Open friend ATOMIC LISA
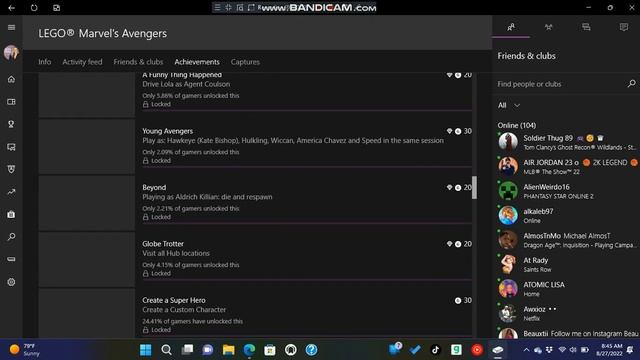This screenshot has height=360, width=640. [566, 289]
